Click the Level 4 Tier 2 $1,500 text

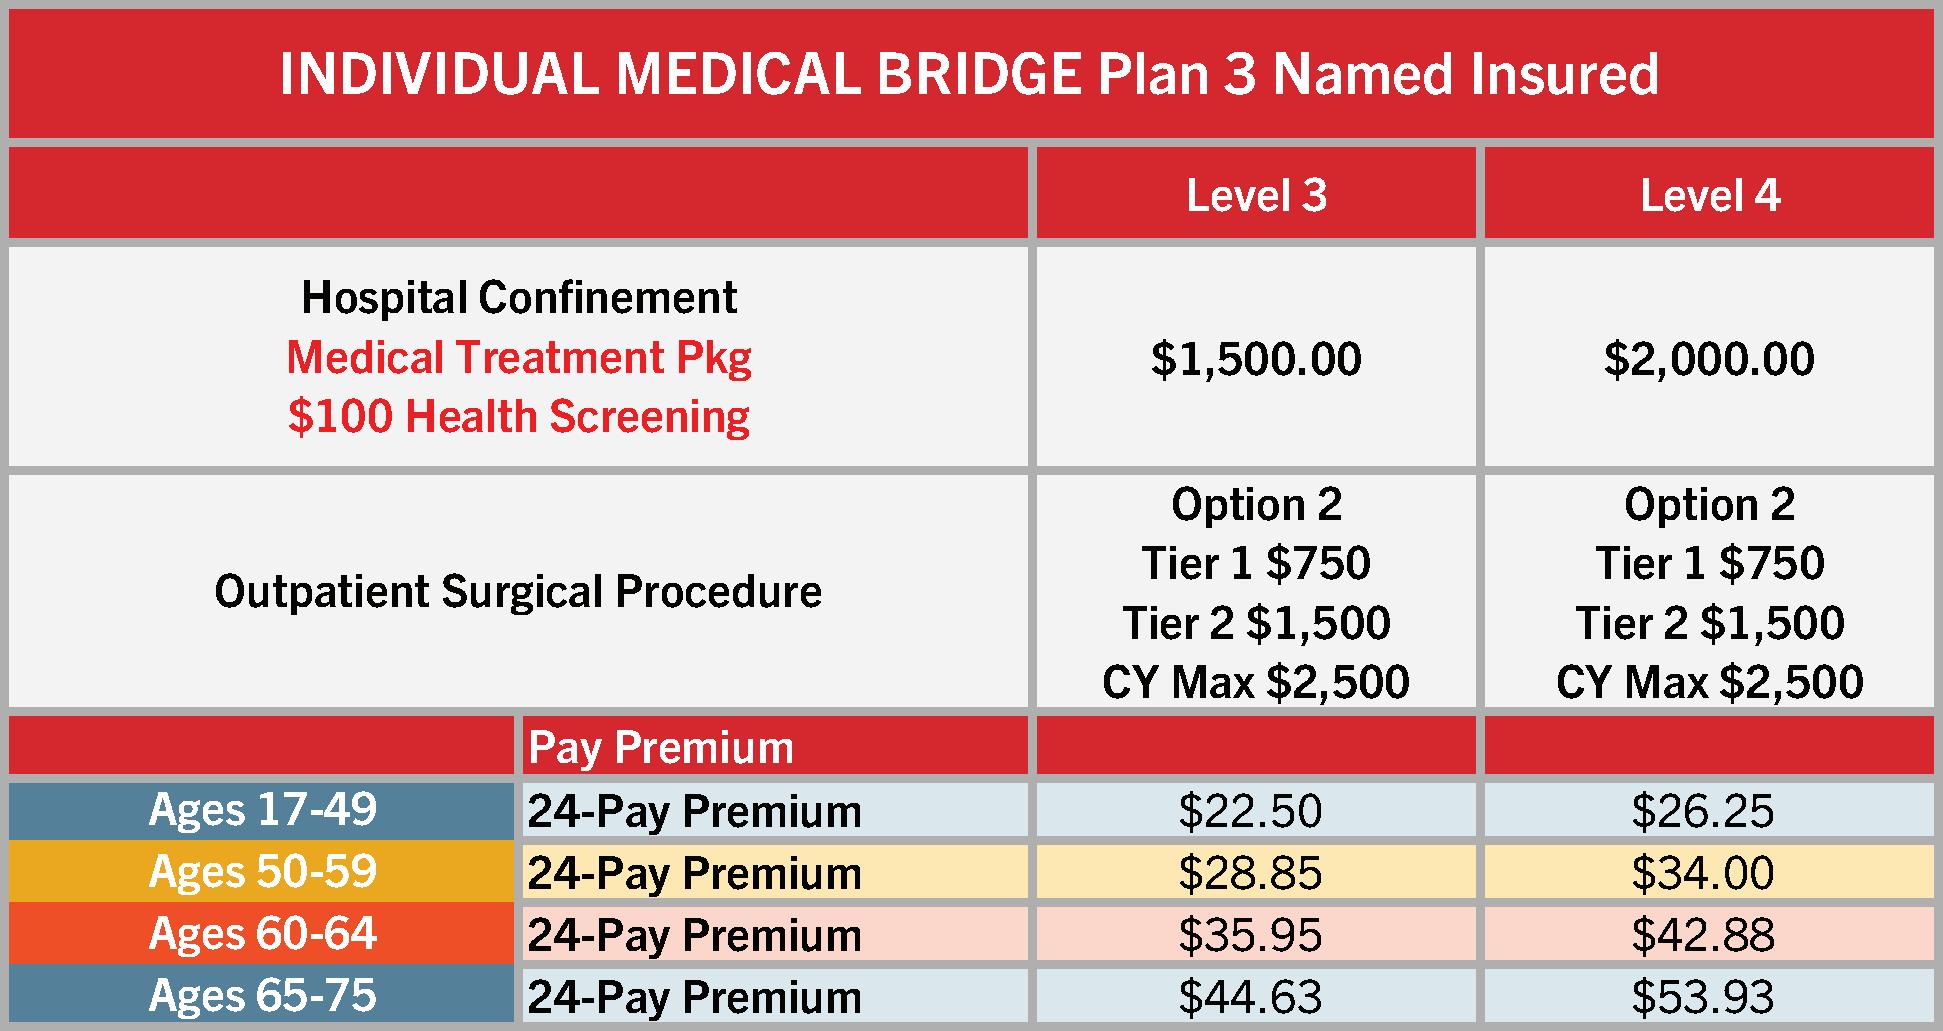(1710, 623)
